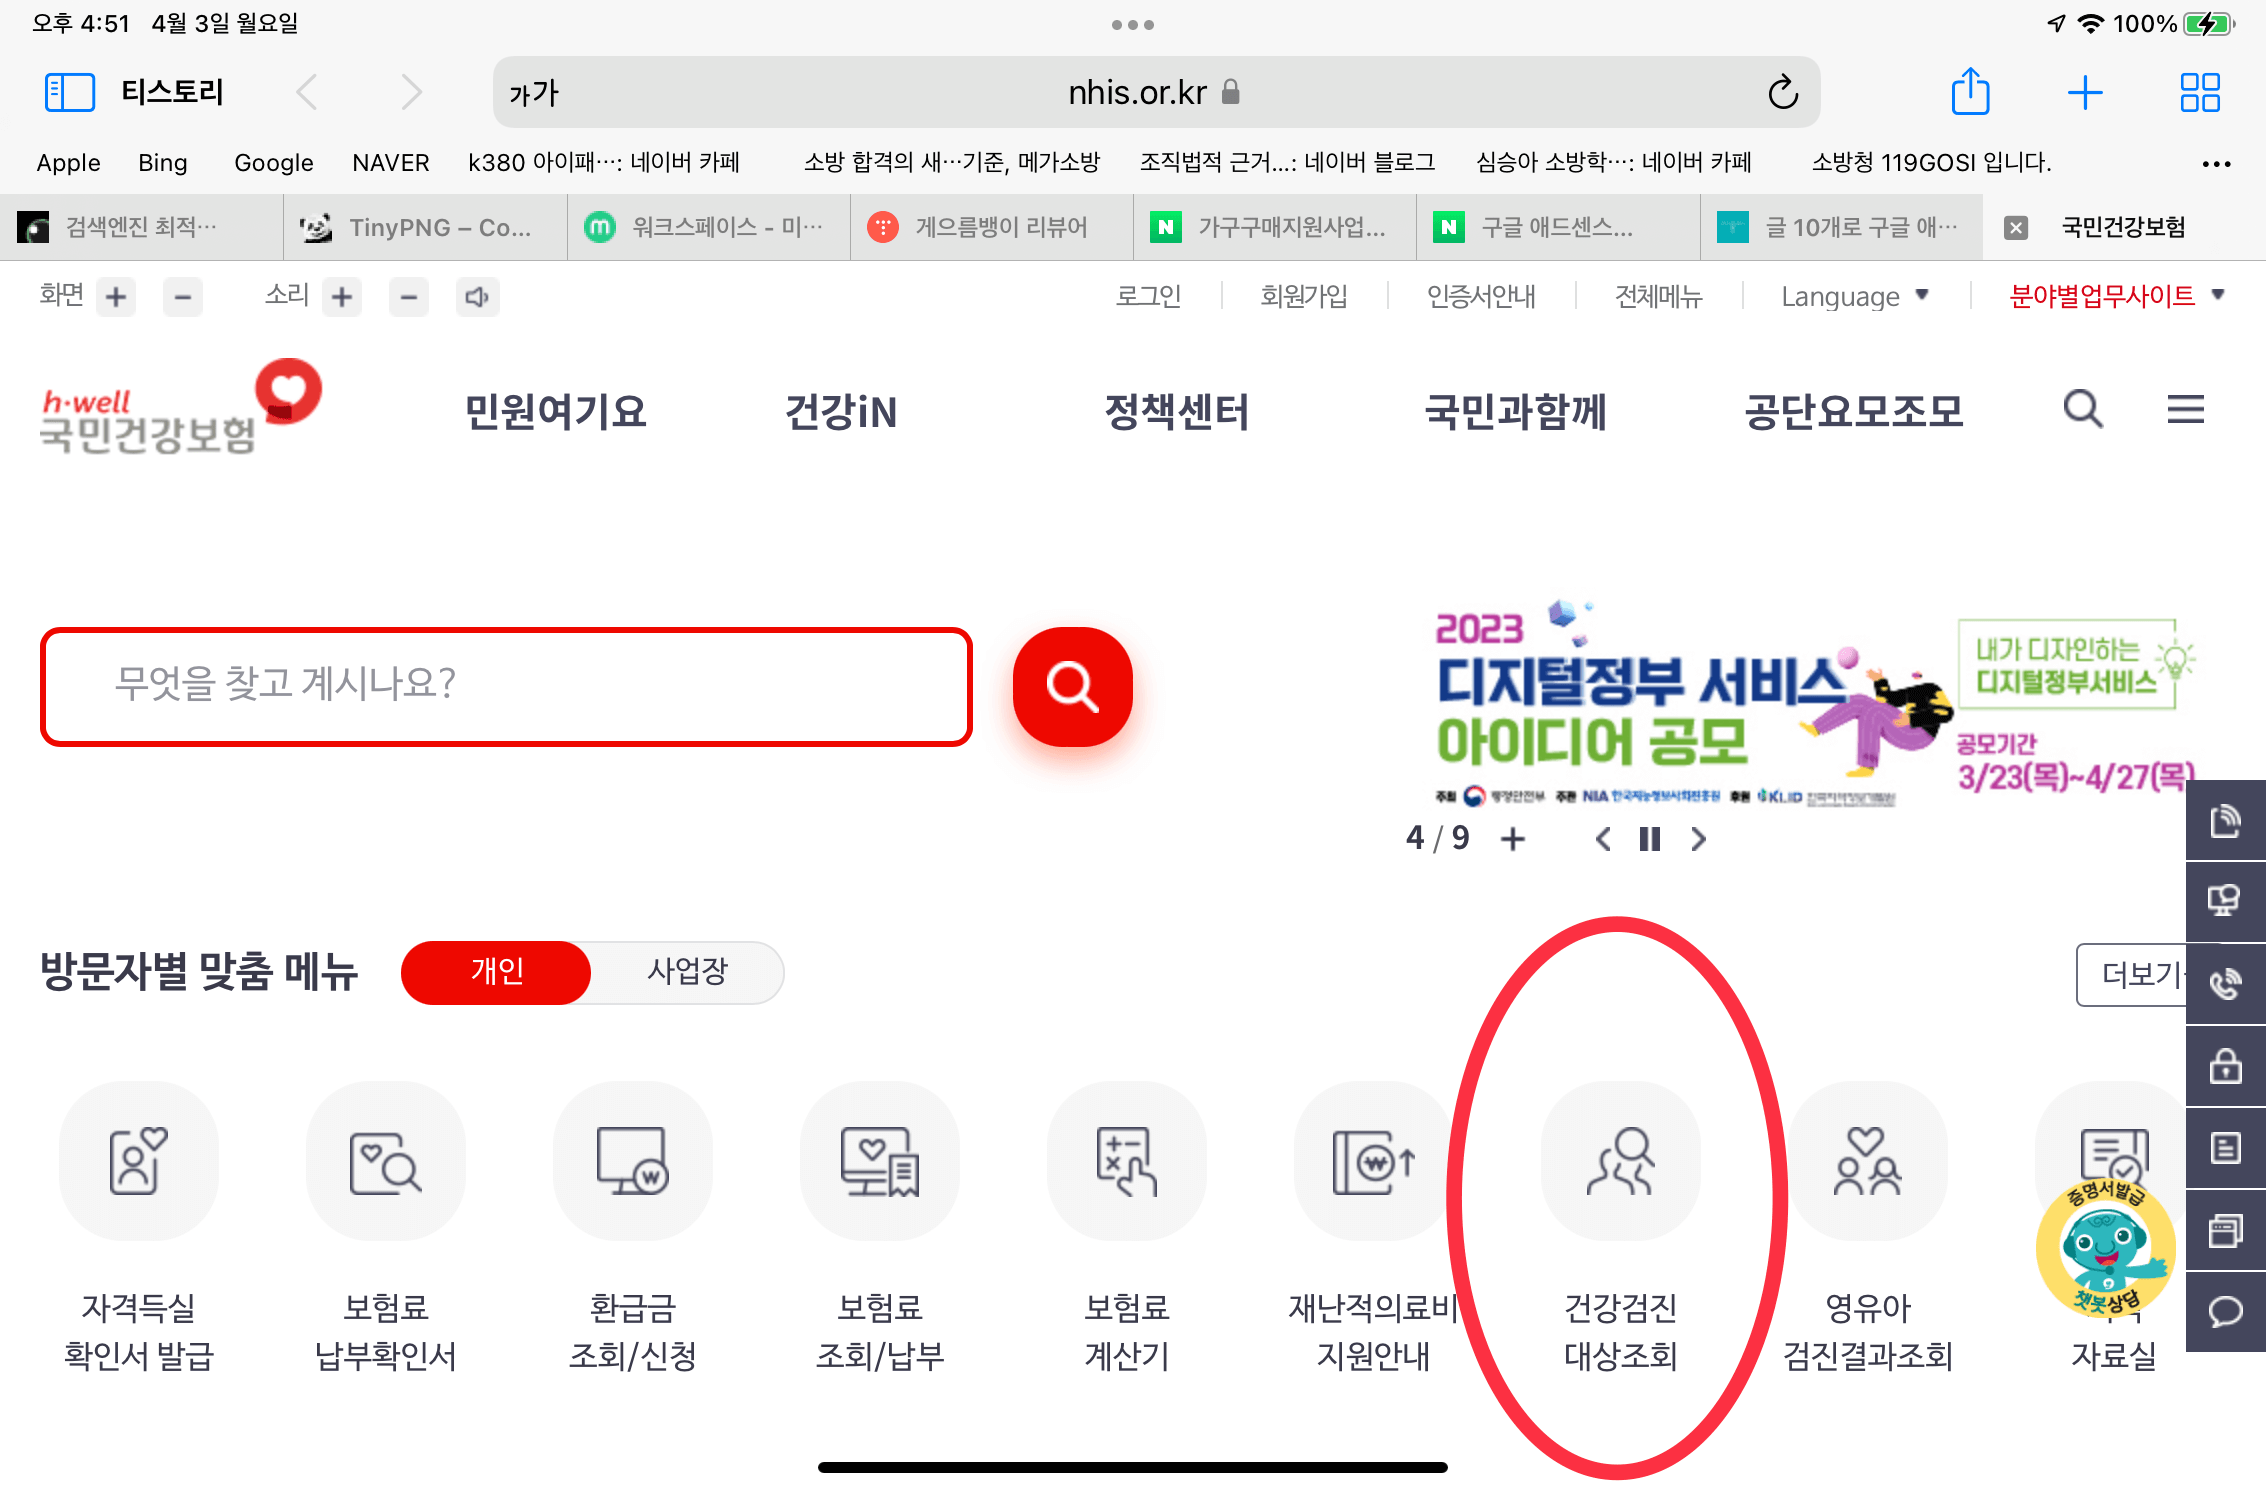Click the list form icon in right sidebar
The height and width of the screenshot is (1488, 2266).
[2225, 1148]
